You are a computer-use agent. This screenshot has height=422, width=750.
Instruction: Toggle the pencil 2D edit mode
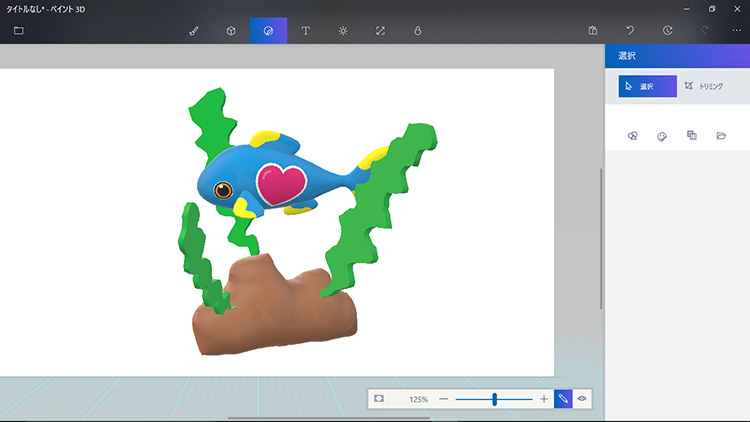563,399
